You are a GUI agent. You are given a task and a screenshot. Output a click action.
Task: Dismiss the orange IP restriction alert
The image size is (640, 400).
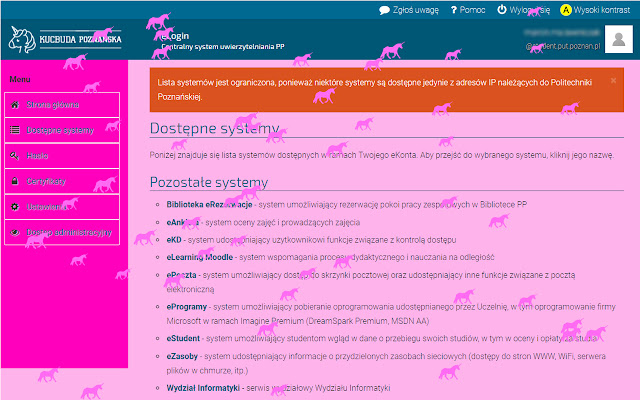pyautogui.click(x=613, y=81)
